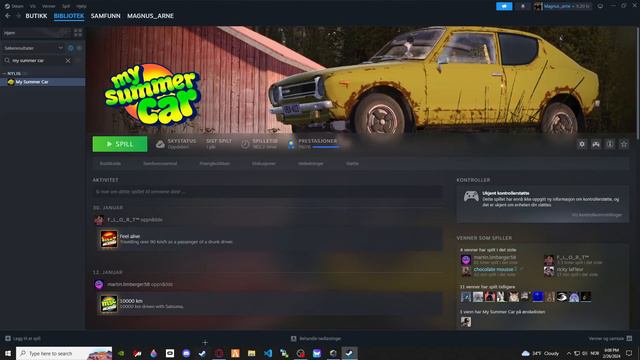
Task: Open wishlist friend avatar thumbnail
Action: 466,322
